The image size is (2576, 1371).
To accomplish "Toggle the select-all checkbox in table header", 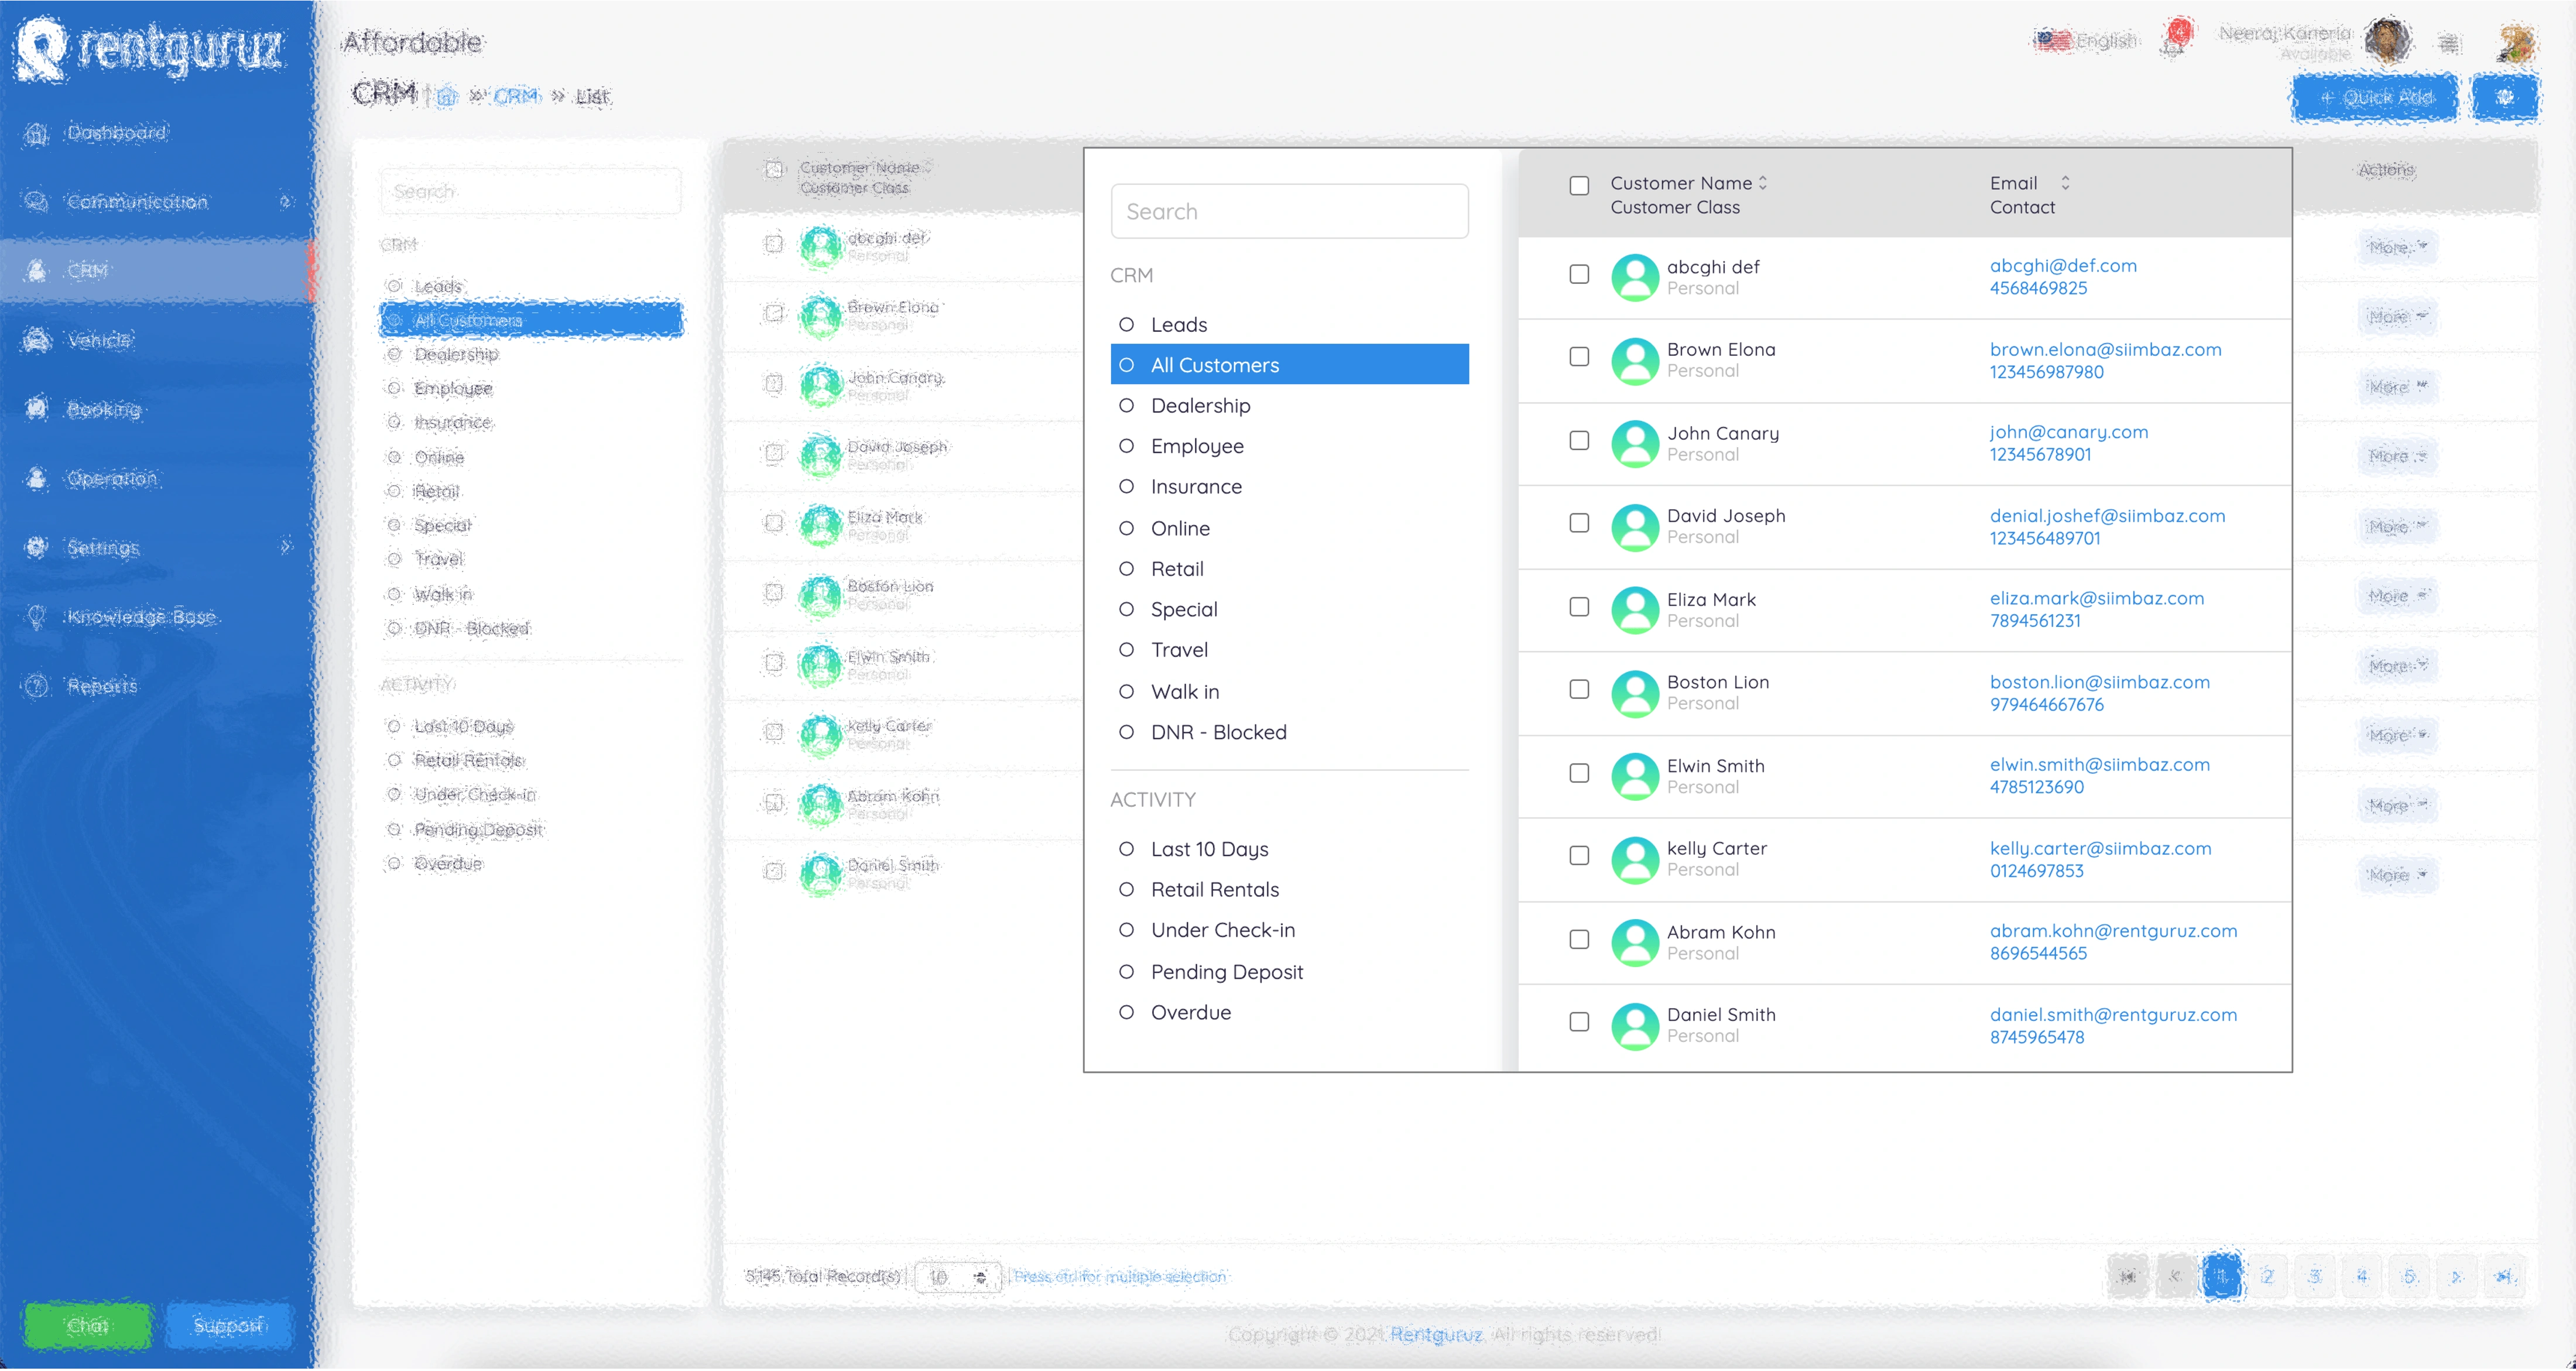I will click(x=1579, y=185).
